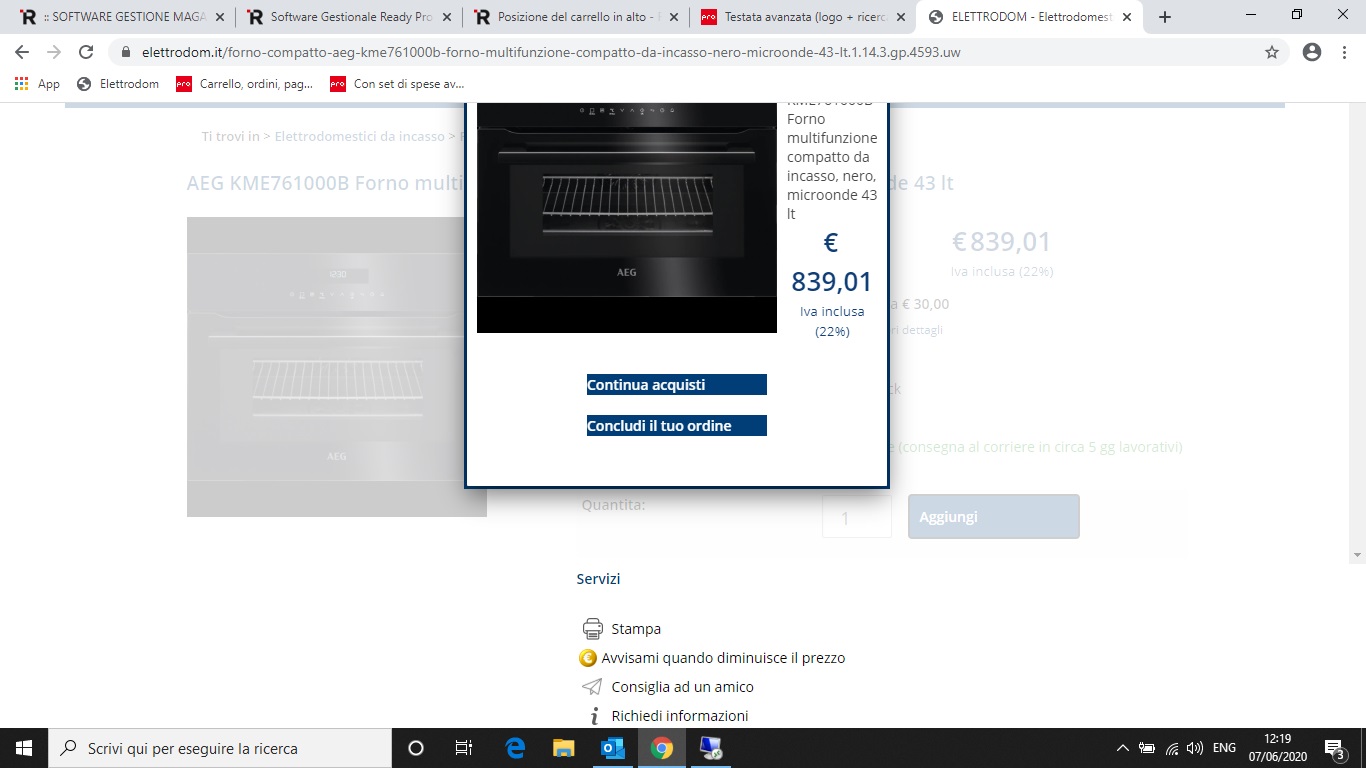Click the info icon beside Richiedi informazioni
Image resolution: width=1366 pixels, height=768 pixels.
(594, 716)
